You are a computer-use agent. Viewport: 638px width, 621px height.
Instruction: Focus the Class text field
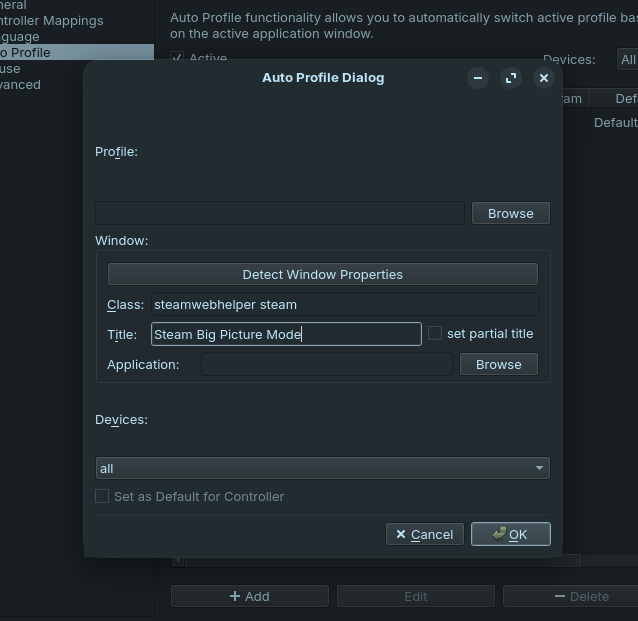[343, 304]
